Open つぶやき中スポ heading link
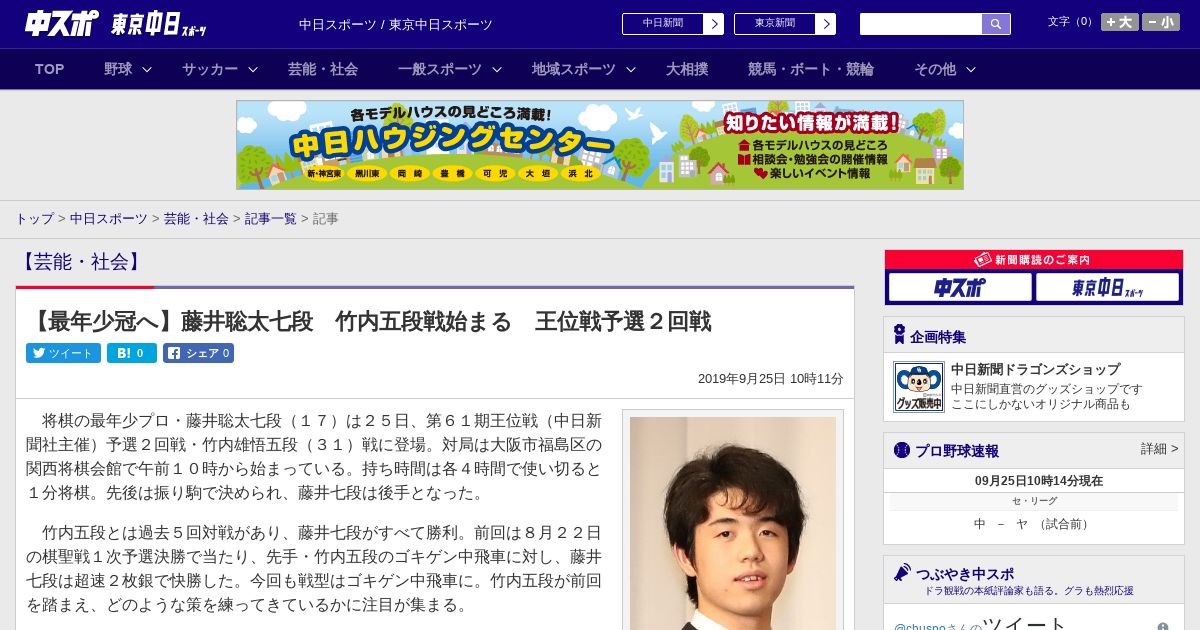This screenshot has height=630, width=1200. pyautogui.click(x=965, y=574)
